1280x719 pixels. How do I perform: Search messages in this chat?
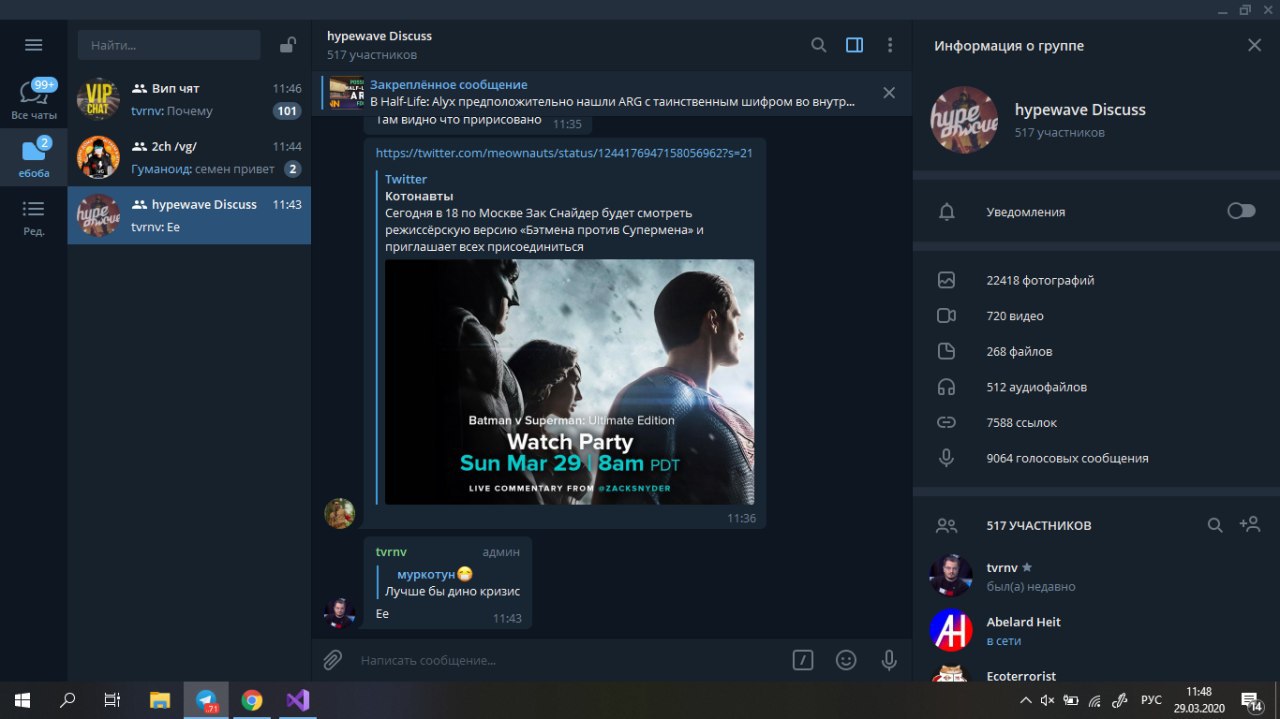tap(818, 45)
